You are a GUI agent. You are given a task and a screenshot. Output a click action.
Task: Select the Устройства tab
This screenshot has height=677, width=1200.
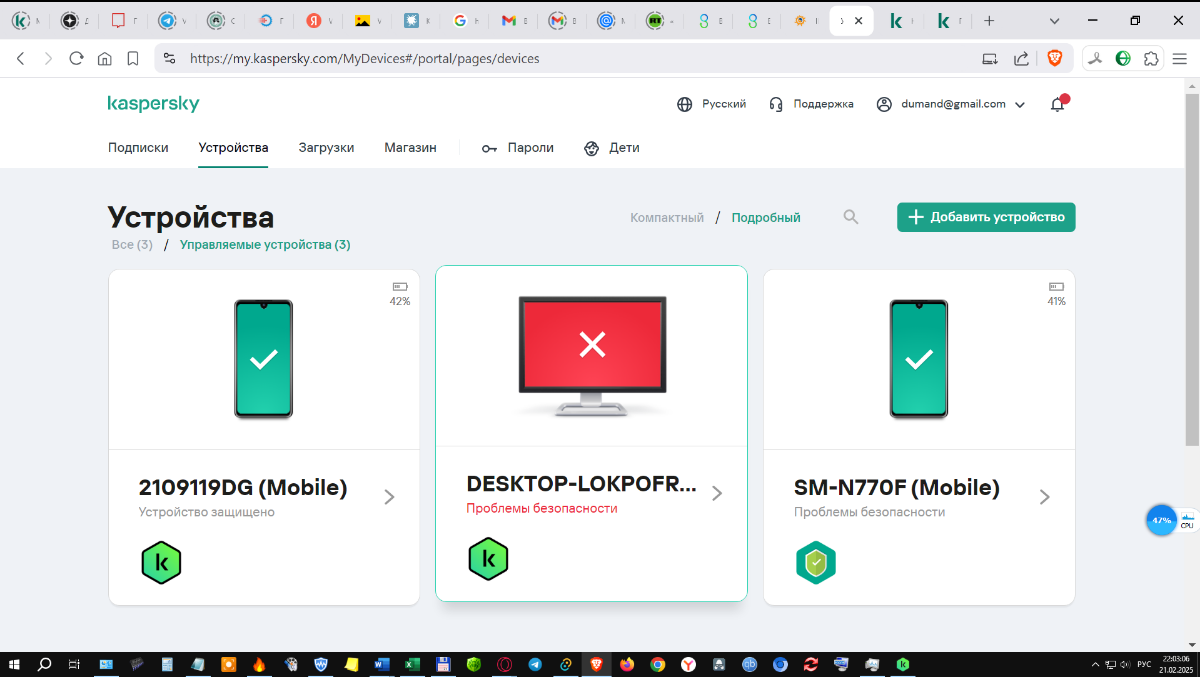233,147
